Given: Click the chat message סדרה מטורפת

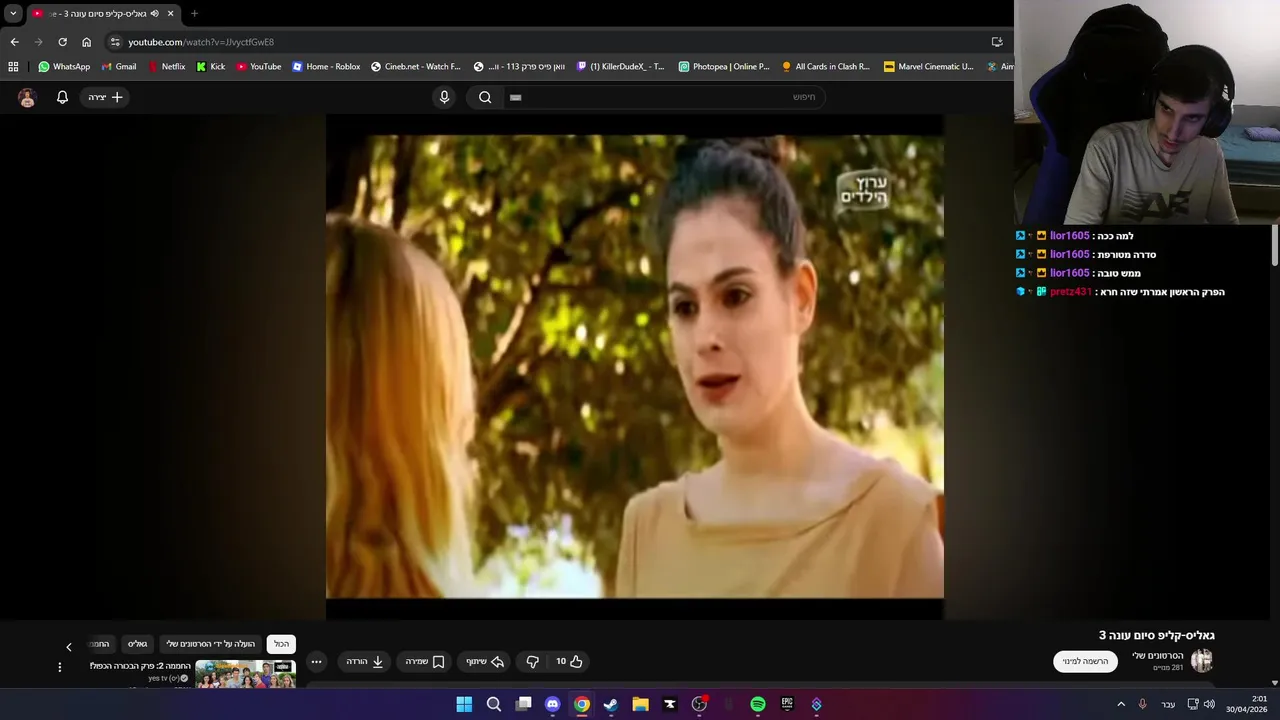Looking at the screenshot, I should point(1126,255).
